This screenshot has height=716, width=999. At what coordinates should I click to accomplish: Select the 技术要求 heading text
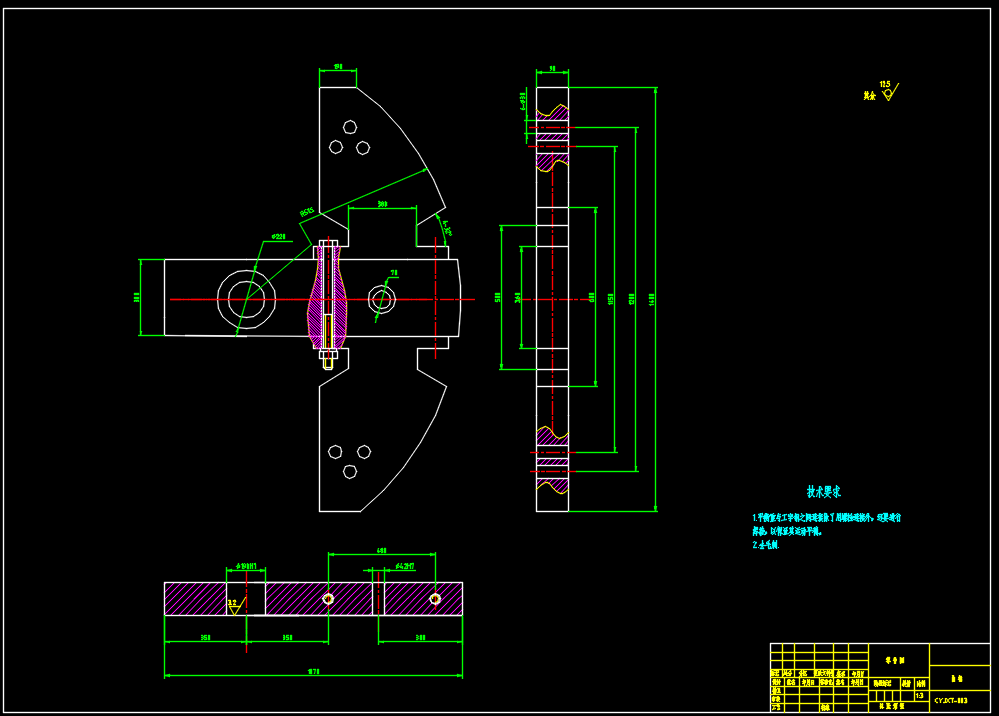[x=823, y=492]
